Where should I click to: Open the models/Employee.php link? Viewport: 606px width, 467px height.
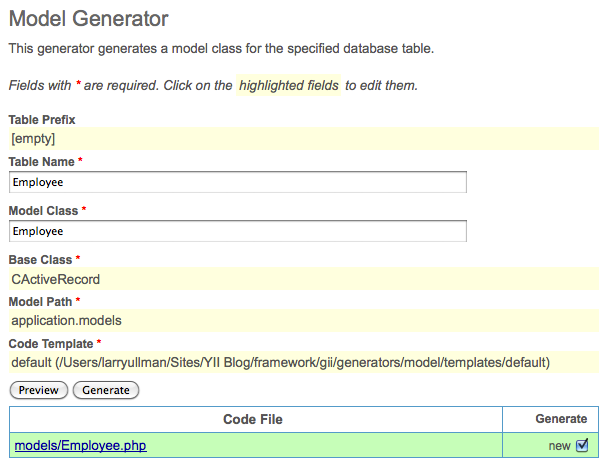tap(80, 445)
